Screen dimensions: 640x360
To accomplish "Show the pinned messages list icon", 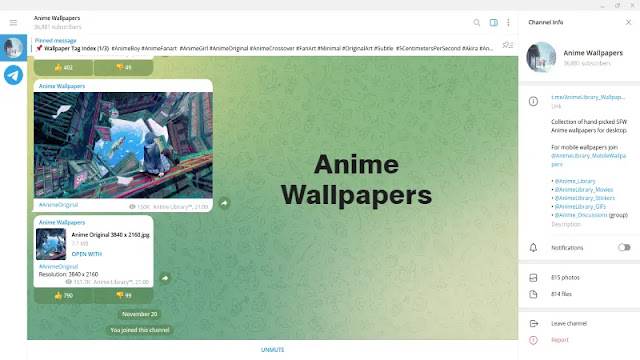I will tap(507, 44).
